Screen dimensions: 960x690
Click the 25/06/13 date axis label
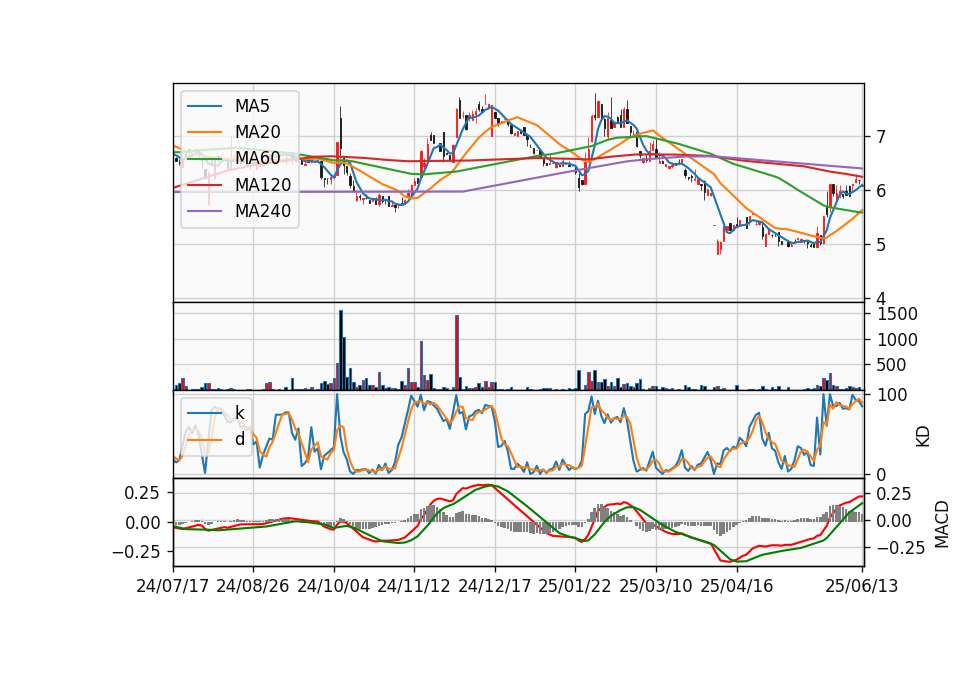click(x=862, y=586)
